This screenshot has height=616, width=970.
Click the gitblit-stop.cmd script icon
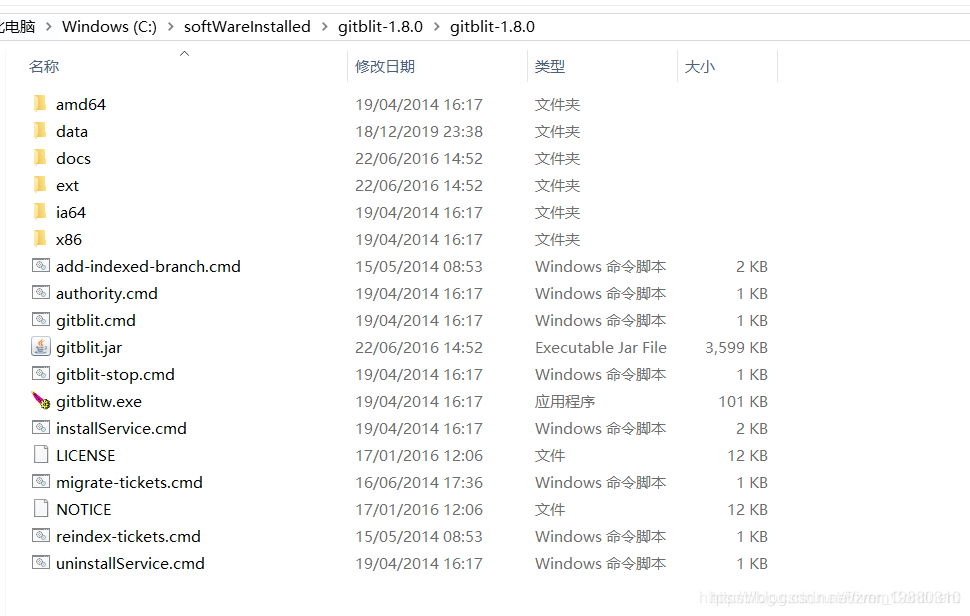coord(41,374)
